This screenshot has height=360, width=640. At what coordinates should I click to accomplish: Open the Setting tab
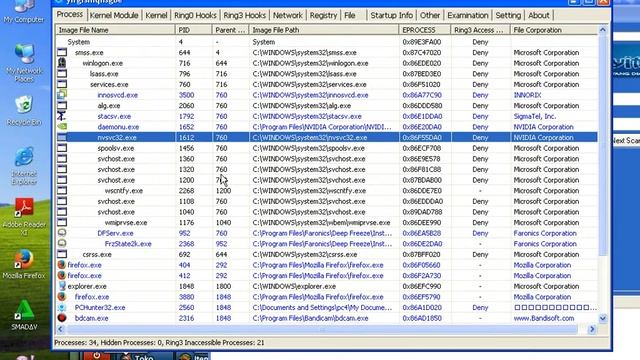click(x=508, y=16)
